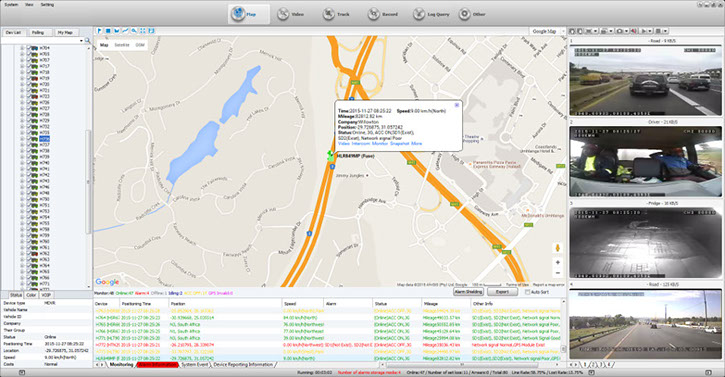
Task: Expand the H705 vehicle tree node
Action: pos(22,54)
